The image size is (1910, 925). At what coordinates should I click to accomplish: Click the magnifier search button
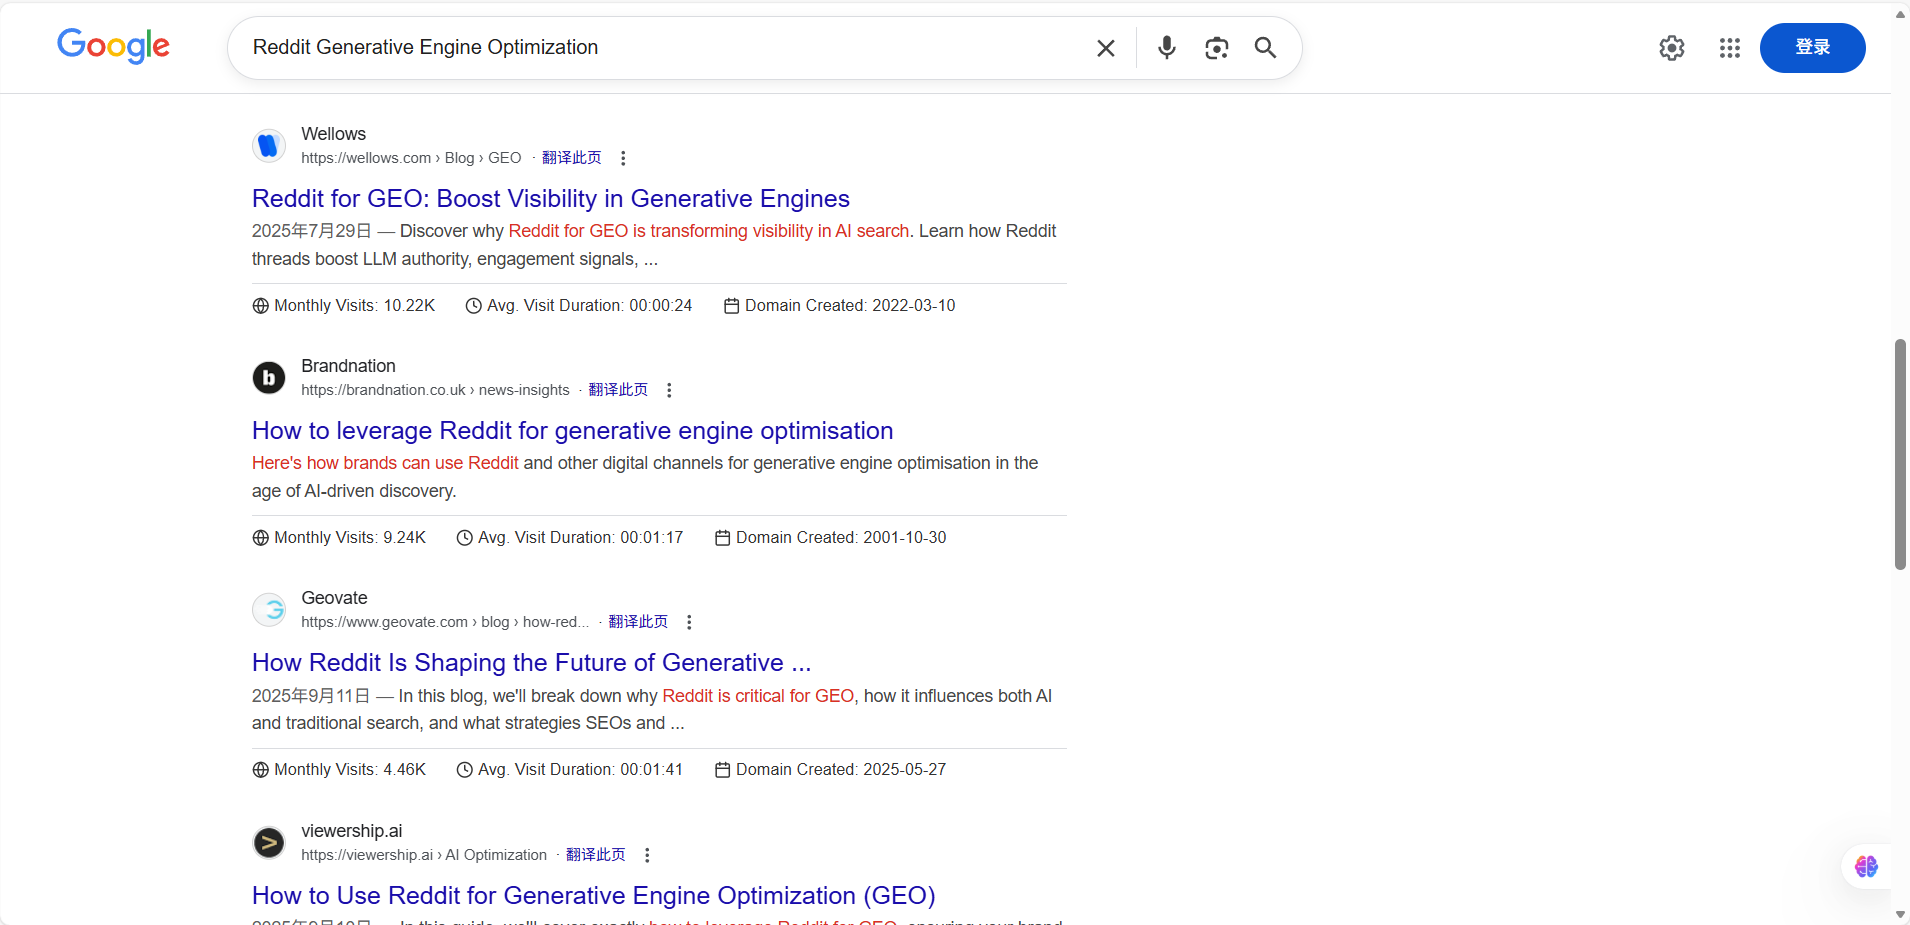1265,48
